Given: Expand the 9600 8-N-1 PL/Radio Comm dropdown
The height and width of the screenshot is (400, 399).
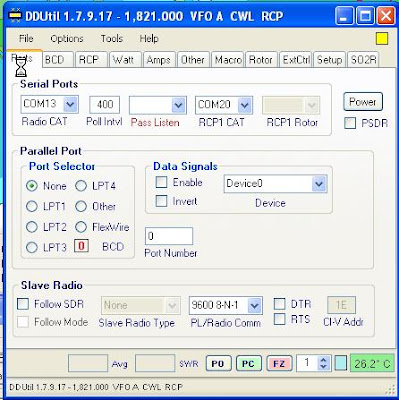Looking at the screenshot, I should [x=254, y=305].
